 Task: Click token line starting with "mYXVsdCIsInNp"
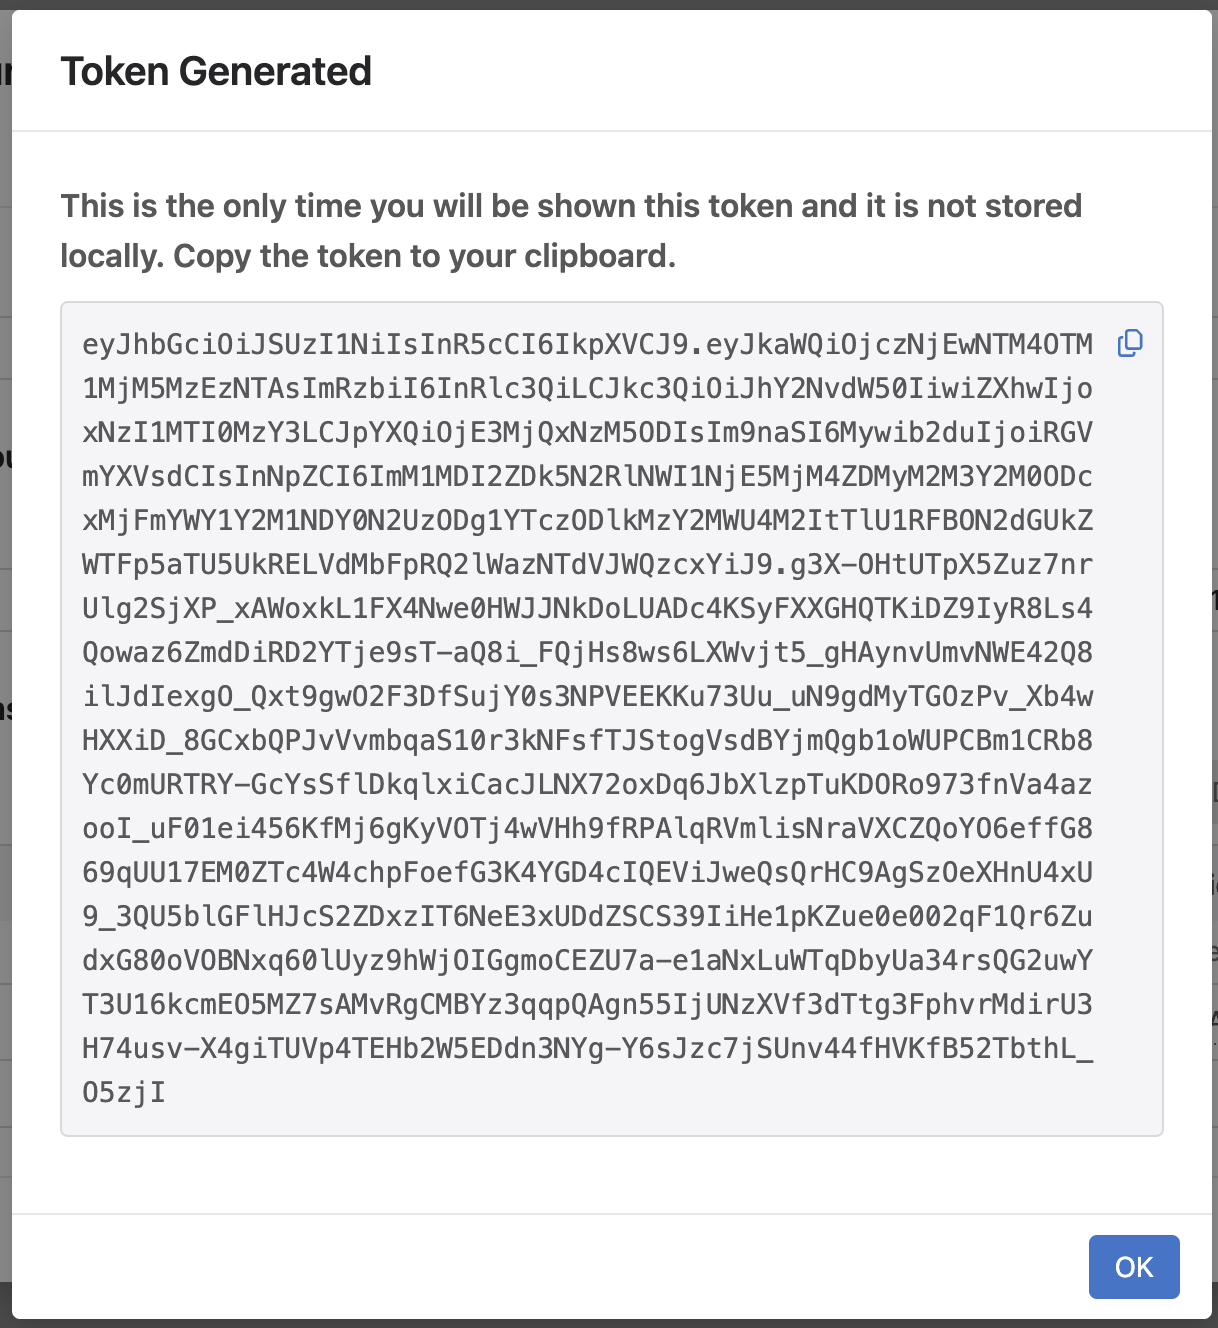click(587, 477)
